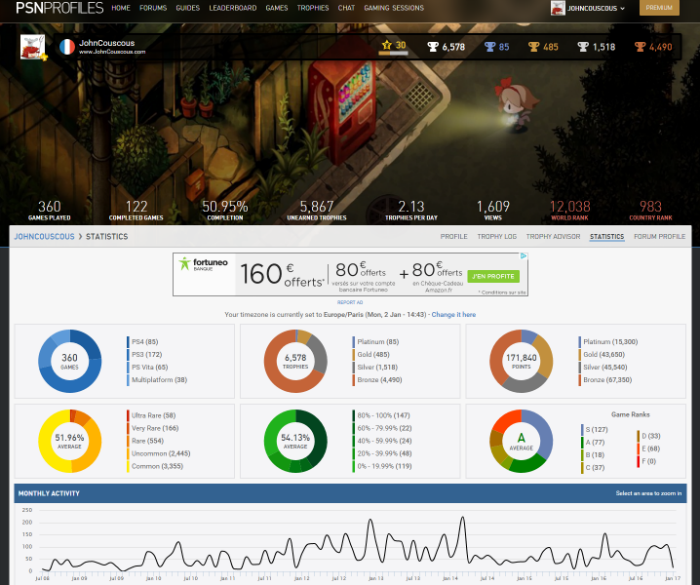Click the 50.95% Completion stat
Image resolution: width=700 pixels, height=585 pixels.
225,210
